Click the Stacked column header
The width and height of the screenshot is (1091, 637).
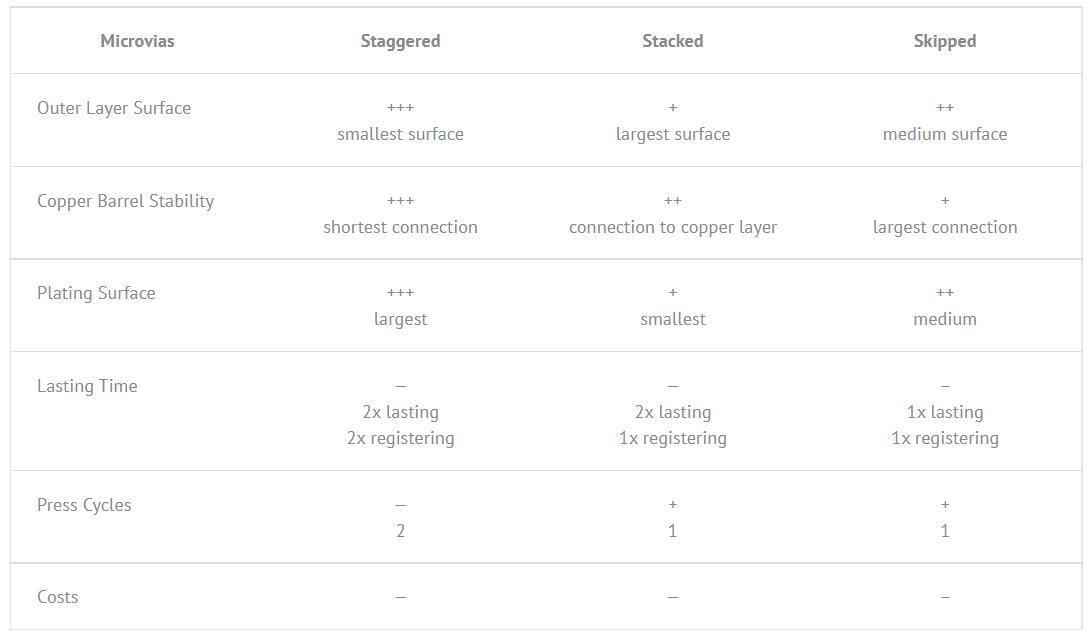[672, 41]
